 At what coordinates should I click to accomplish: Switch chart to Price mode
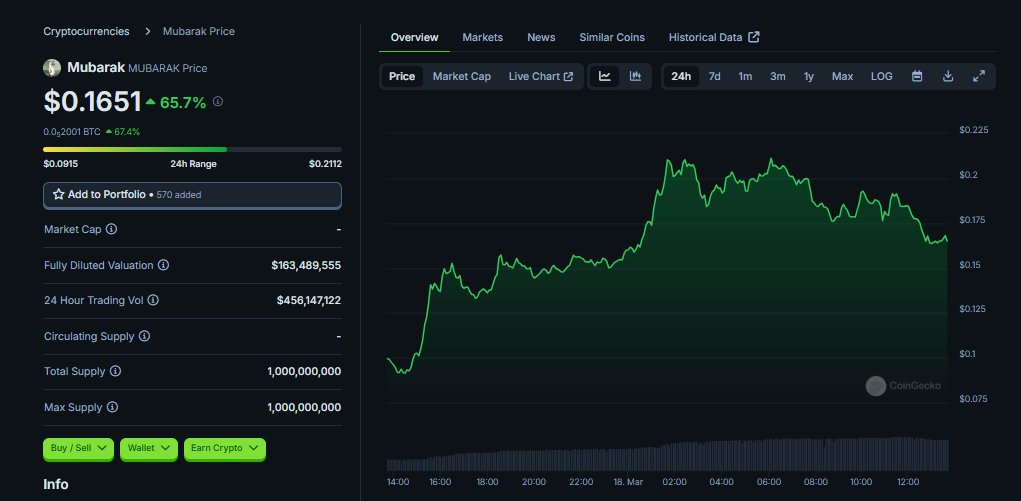pyautogui.click(x=402, y=76)
